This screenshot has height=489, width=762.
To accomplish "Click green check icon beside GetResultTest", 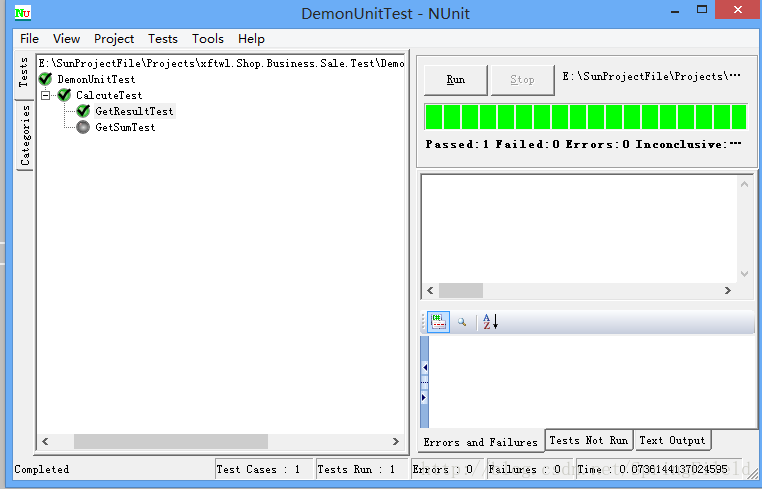I will tap(83, 111).
